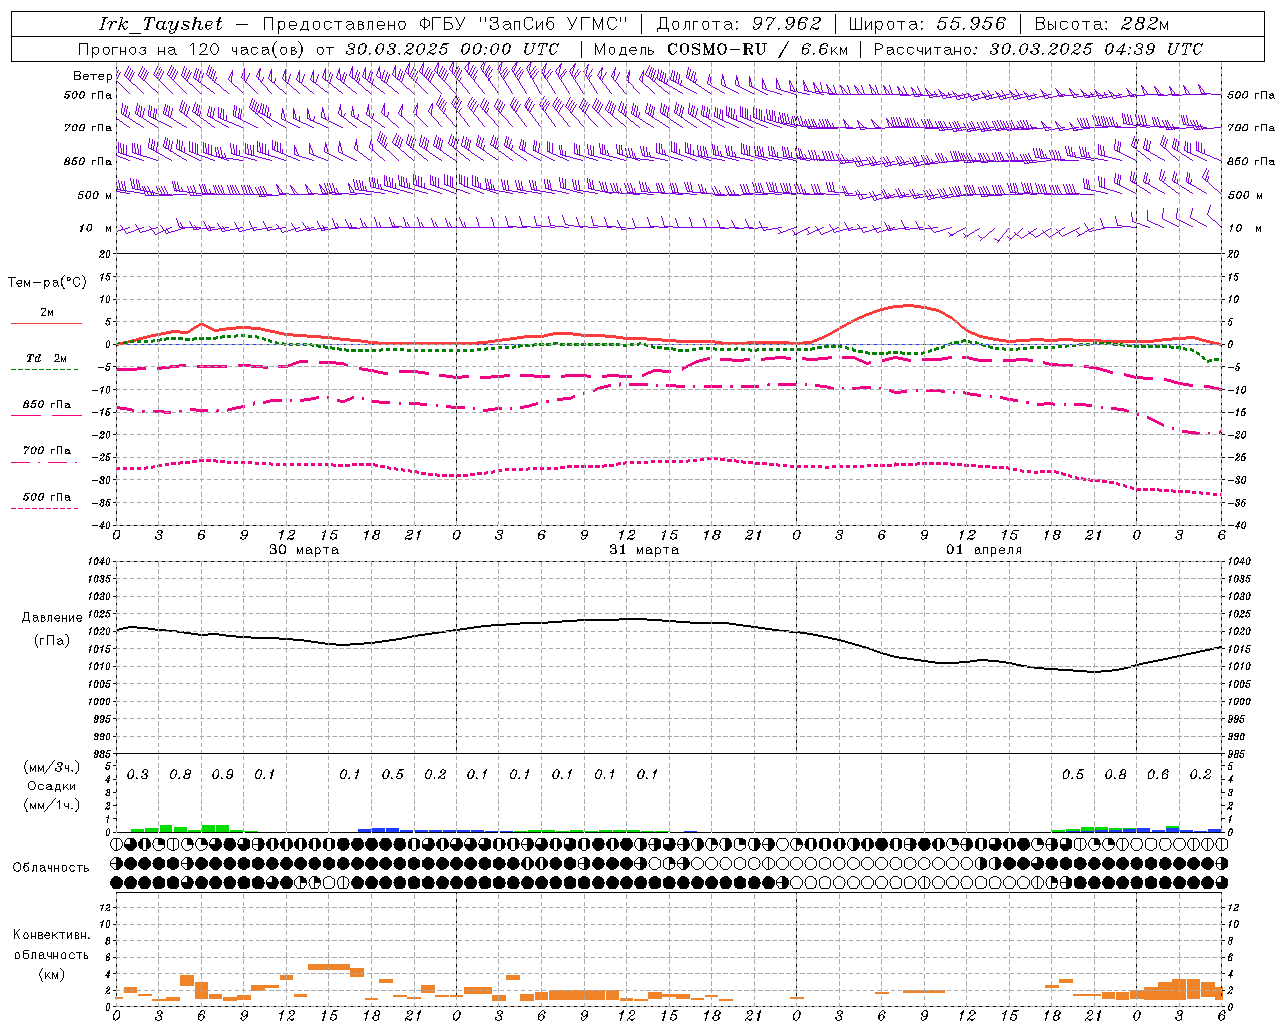Click the Облачность panel label

[x=51, y=867]
